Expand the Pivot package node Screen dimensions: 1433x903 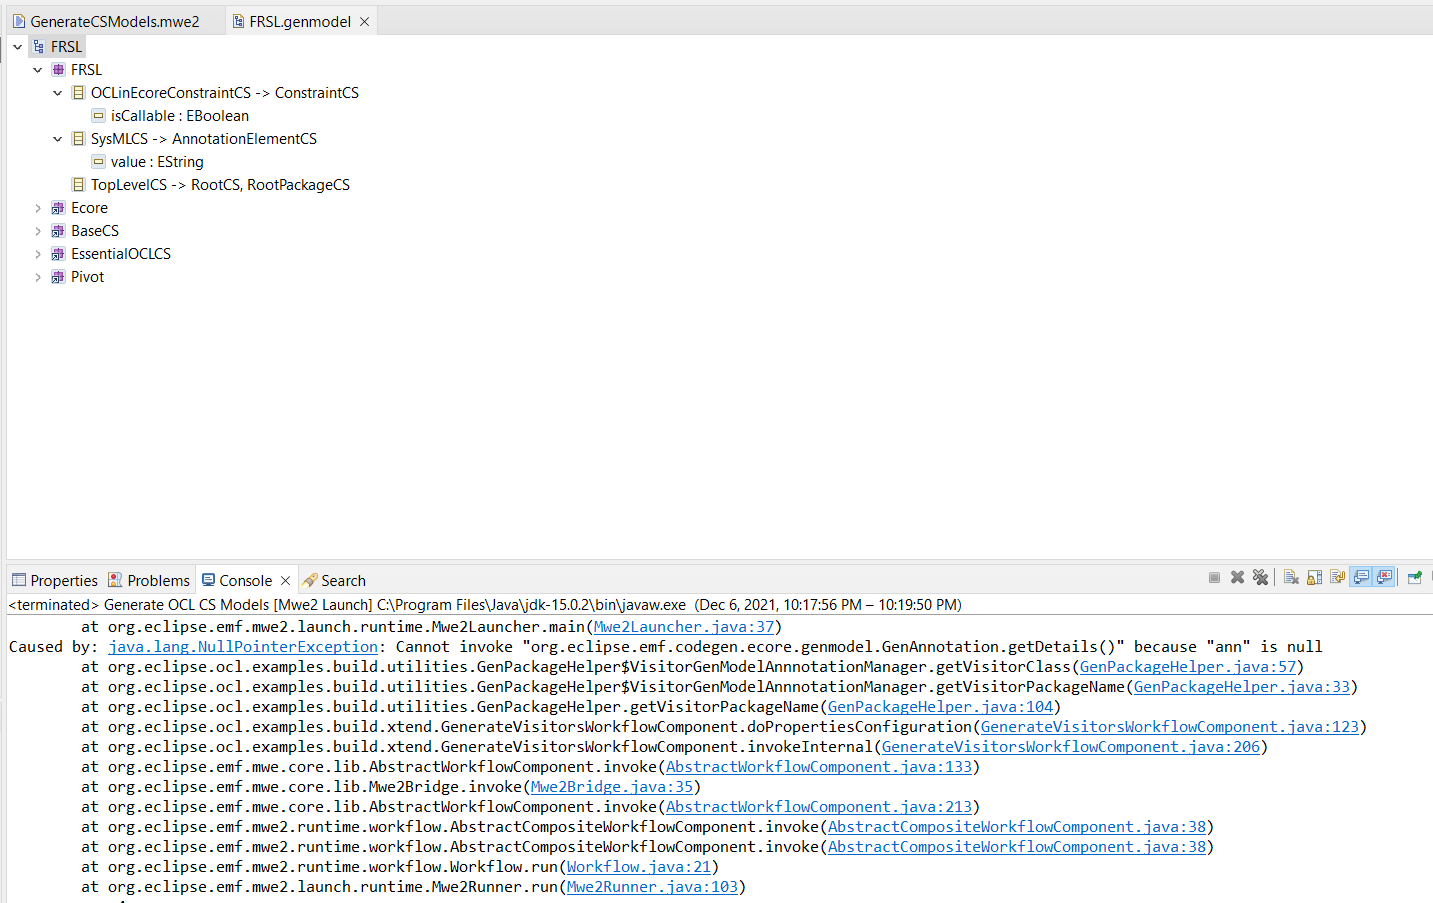[x=38, y=277]
